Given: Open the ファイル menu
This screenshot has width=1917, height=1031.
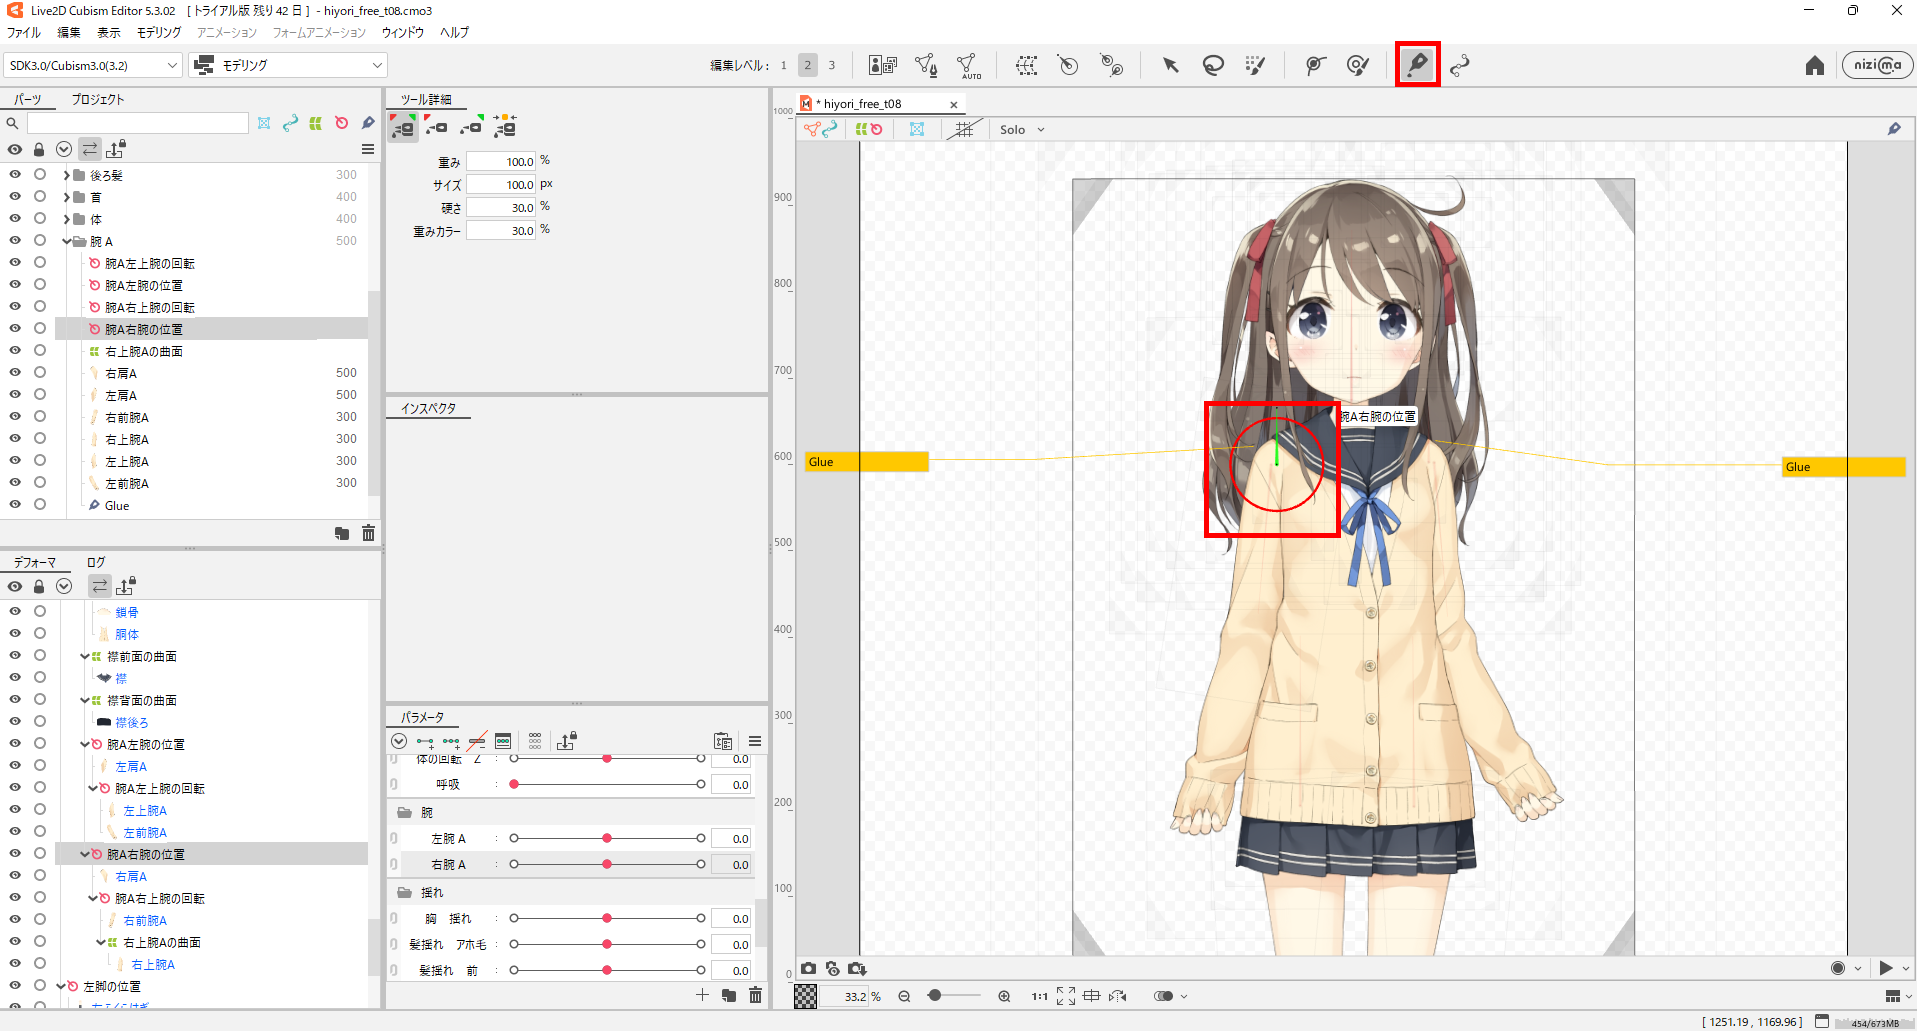Looking at the screenshot, I should click(x=24, y=32).
